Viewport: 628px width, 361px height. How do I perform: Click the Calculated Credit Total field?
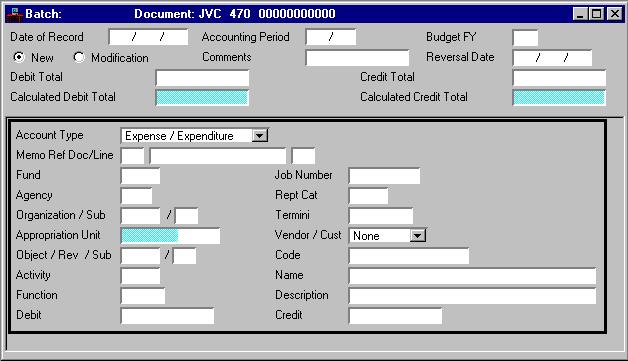tap(559, 98)
